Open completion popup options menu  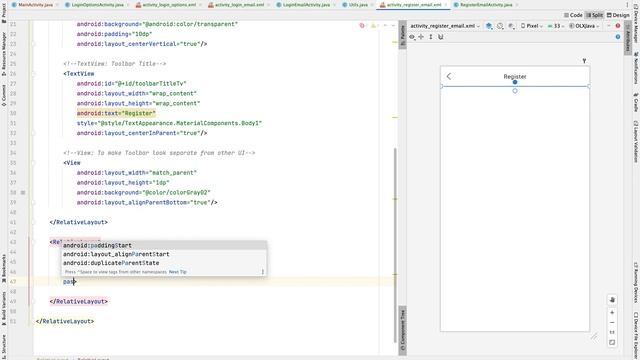[x=262, y=272]
